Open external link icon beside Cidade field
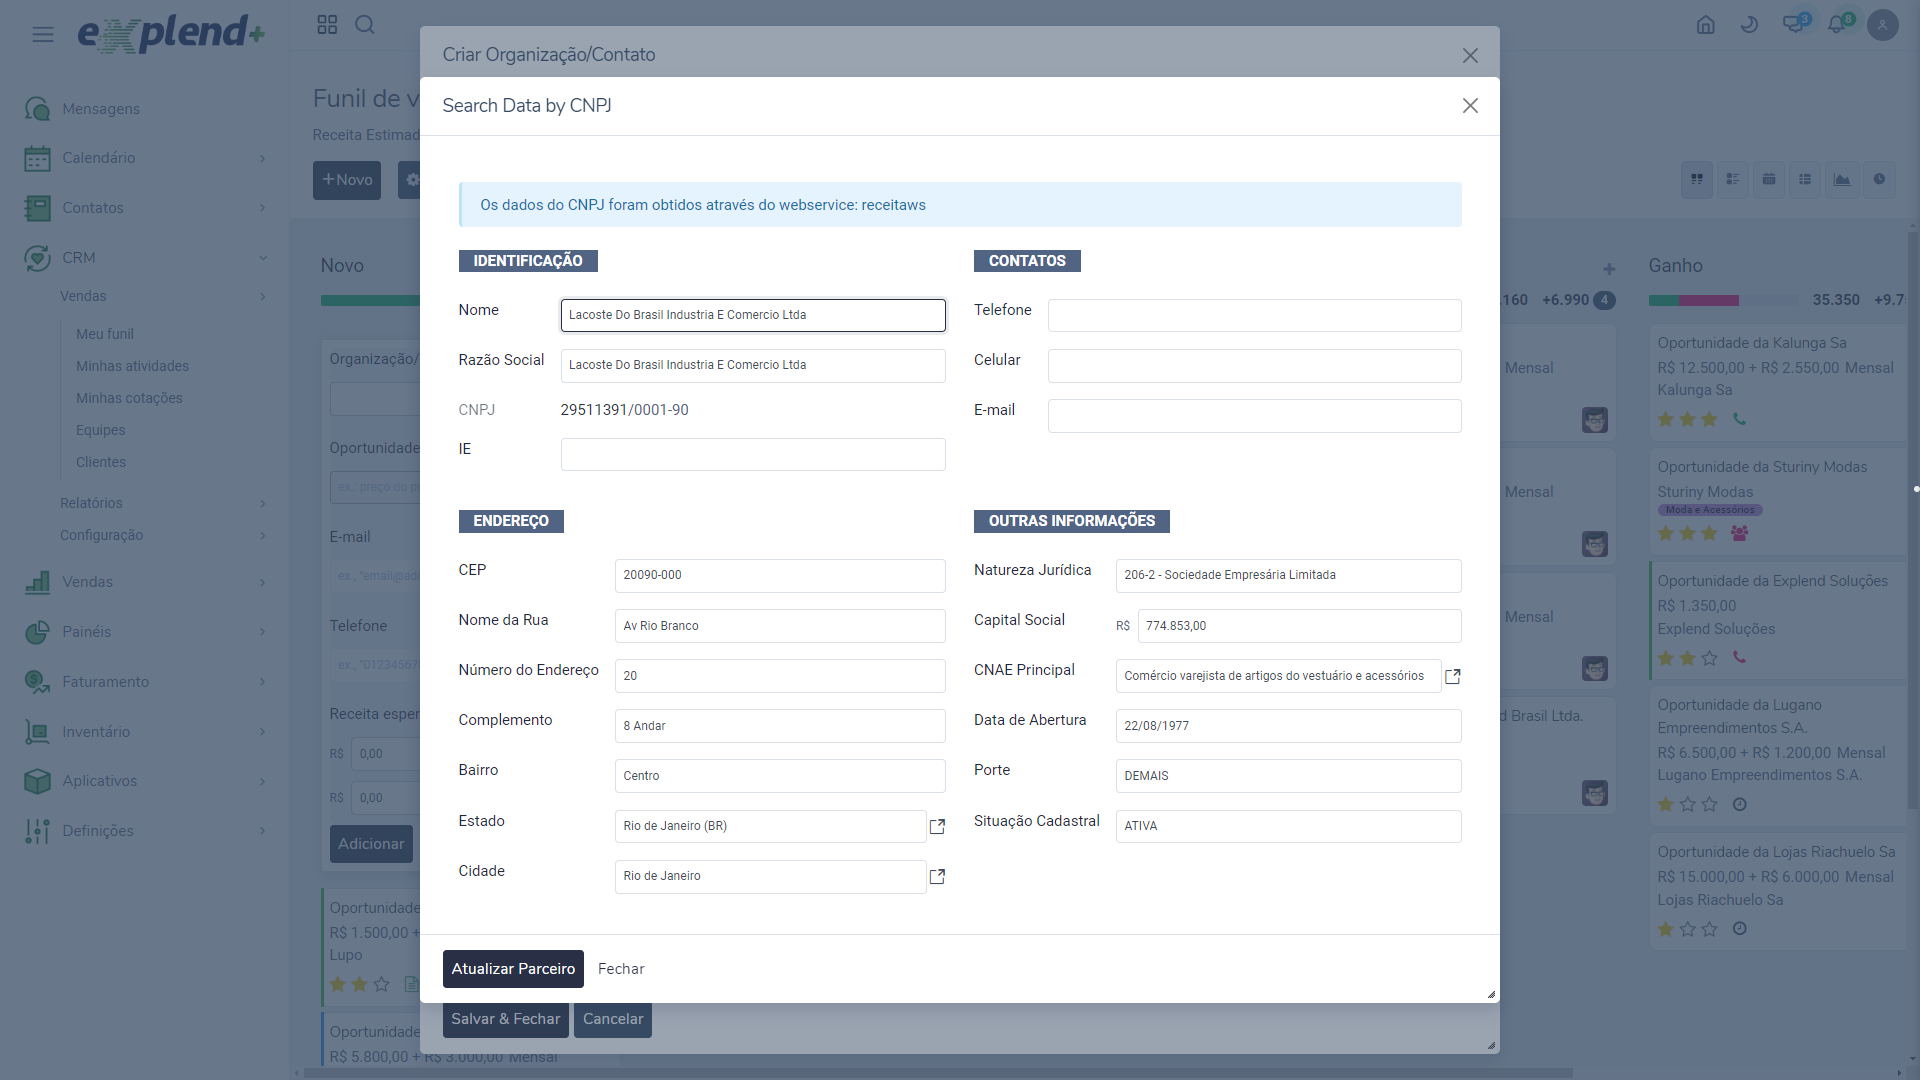1920x1080 pixels. [937, 877]
